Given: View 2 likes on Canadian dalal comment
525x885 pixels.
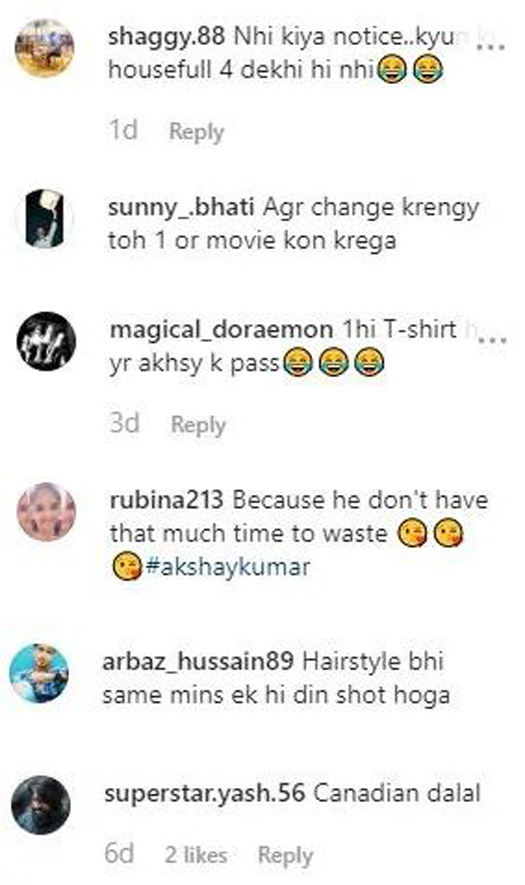Looking at the screenshot, I should pyautogui.click(x=196, y=855).
